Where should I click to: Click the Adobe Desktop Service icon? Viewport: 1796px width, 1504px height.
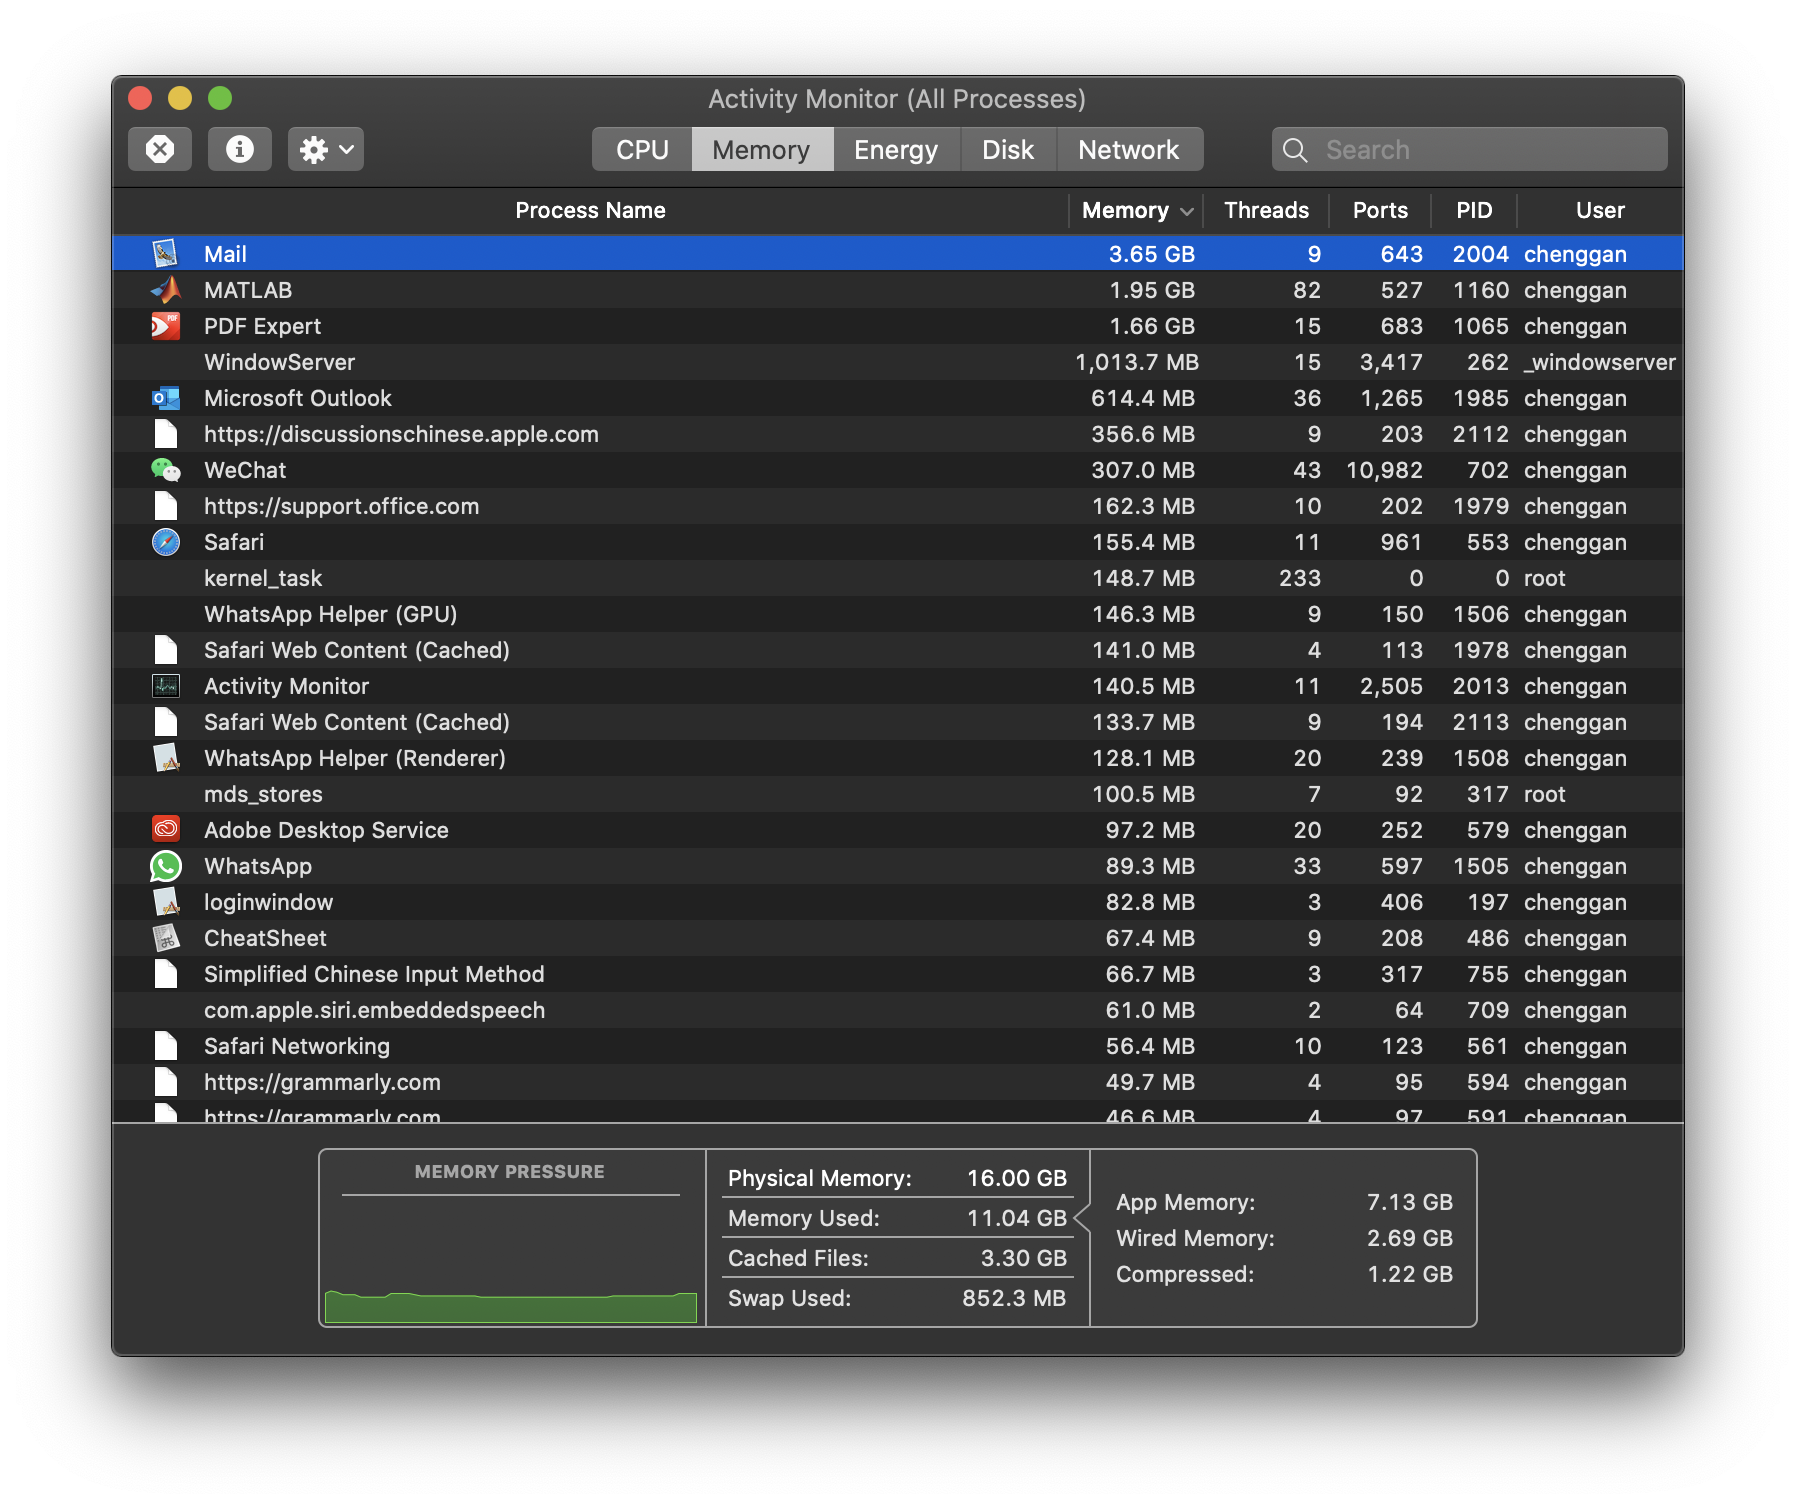pyautogui.click(x=166, y=830)
